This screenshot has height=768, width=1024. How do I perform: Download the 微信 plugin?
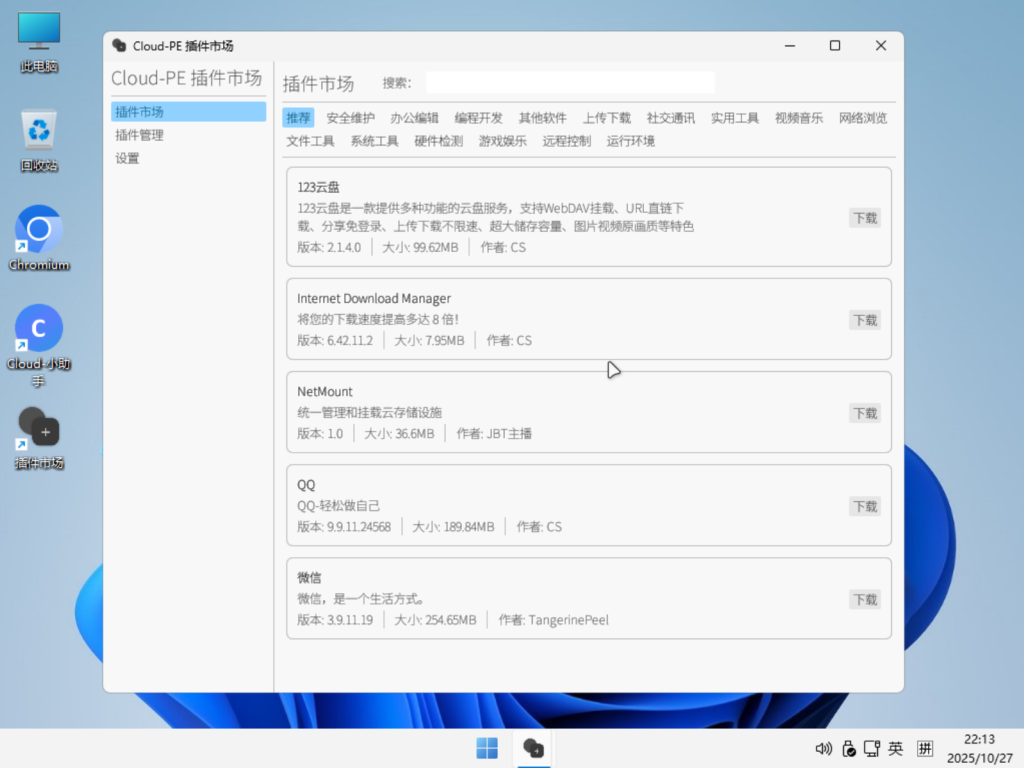click(864, 599)
